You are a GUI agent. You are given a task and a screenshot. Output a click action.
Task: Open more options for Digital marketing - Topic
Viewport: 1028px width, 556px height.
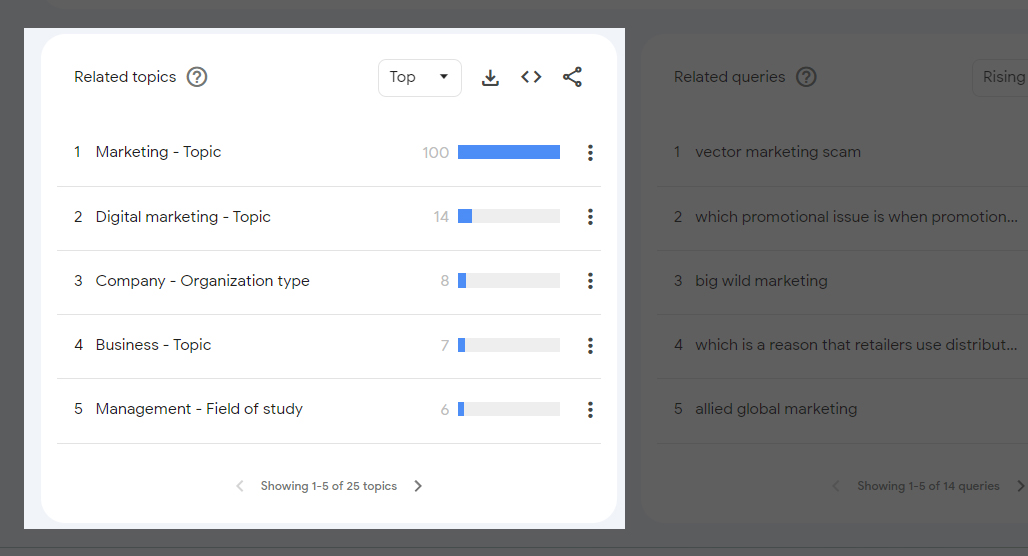click(x=590, y=217)
